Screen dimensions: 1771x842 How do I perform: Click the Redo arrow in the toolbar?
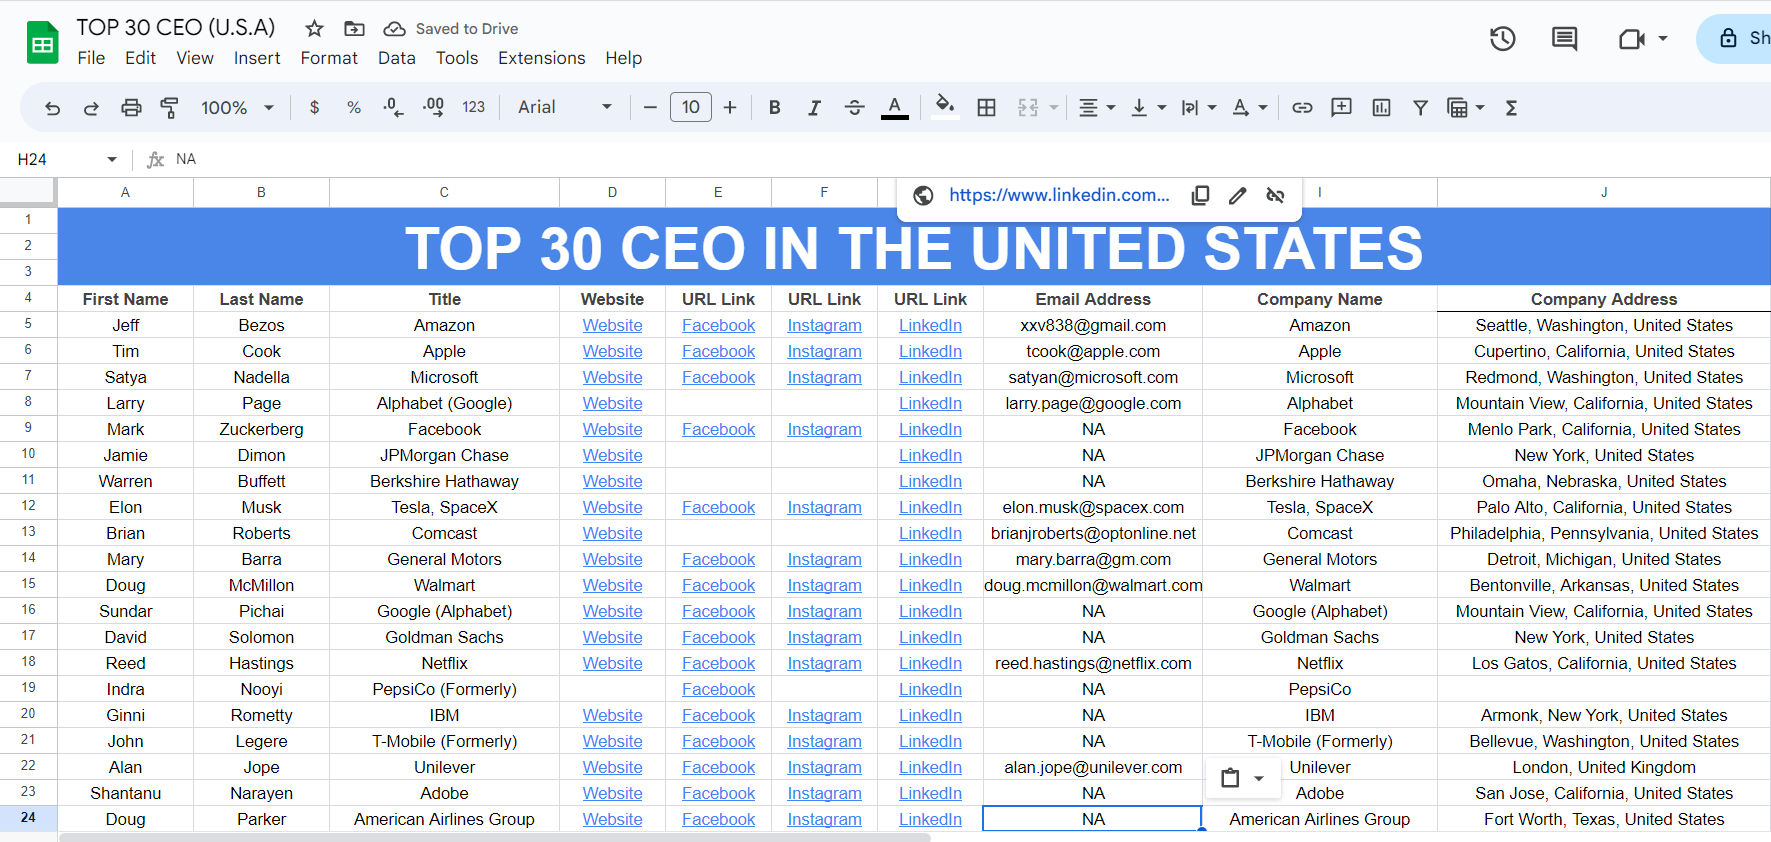[x=91, y=108]
